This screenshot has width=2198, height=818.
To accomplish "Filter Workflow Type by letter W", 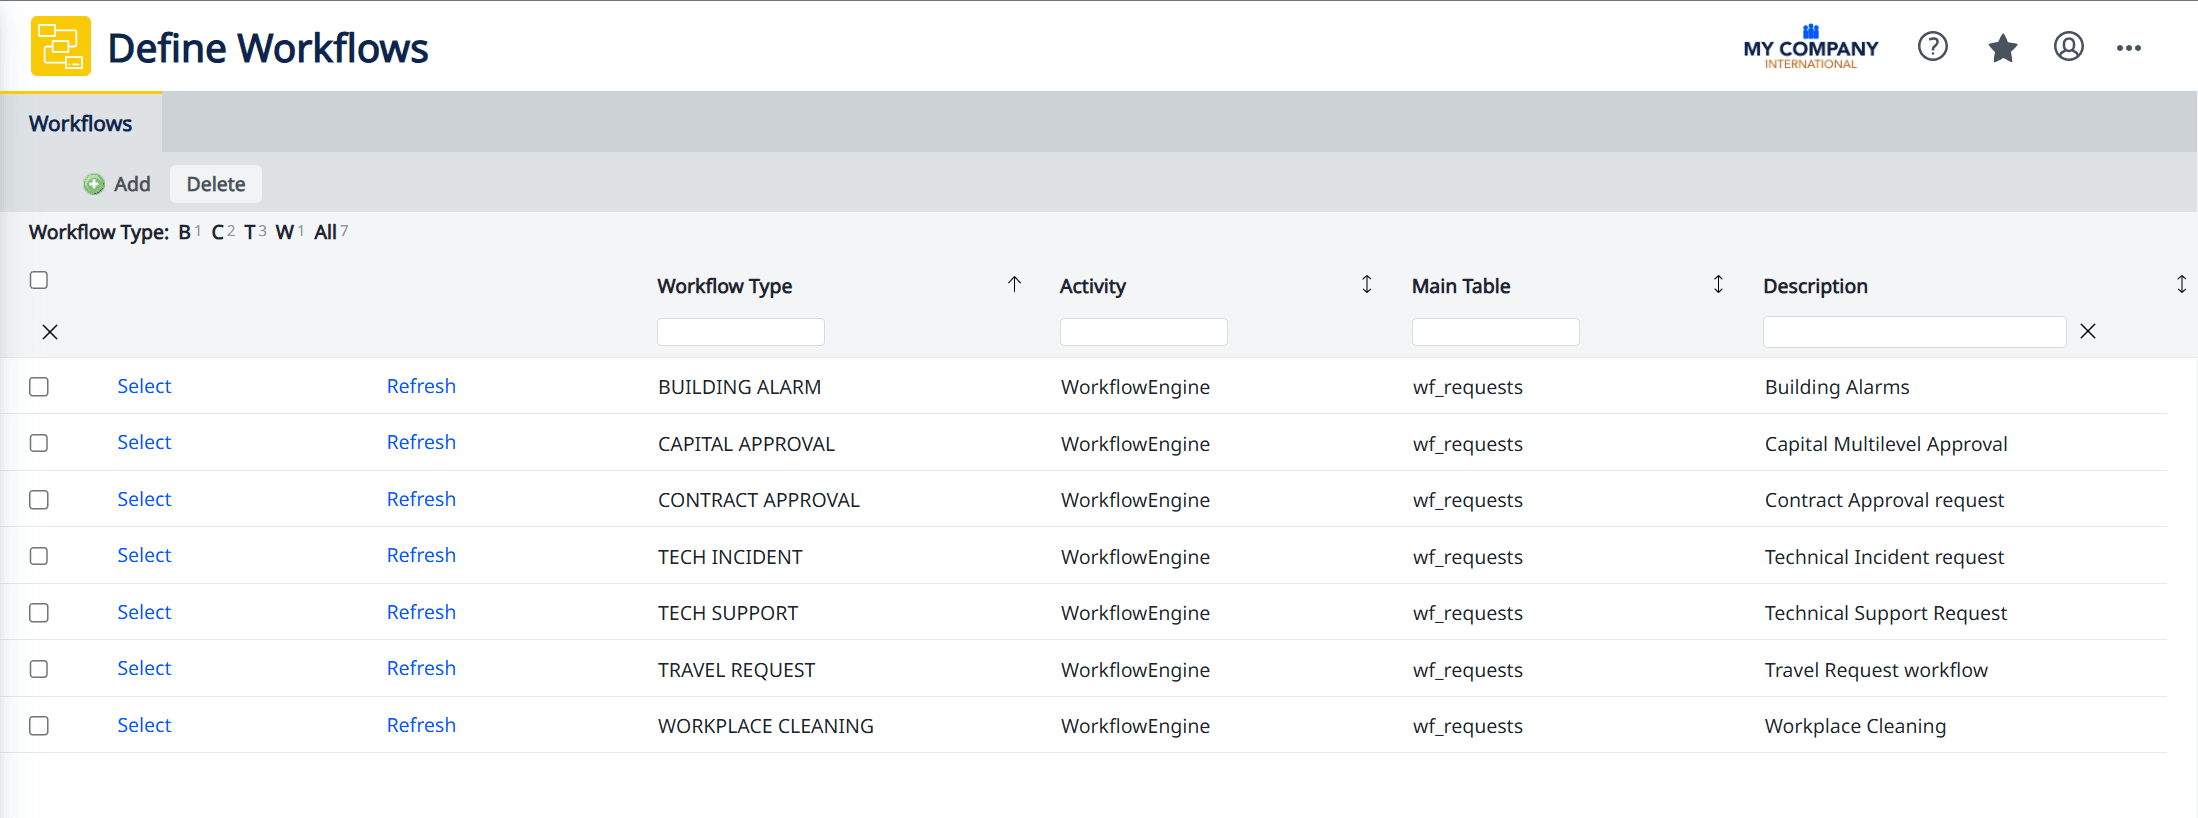I will click(x=284, y=232).
